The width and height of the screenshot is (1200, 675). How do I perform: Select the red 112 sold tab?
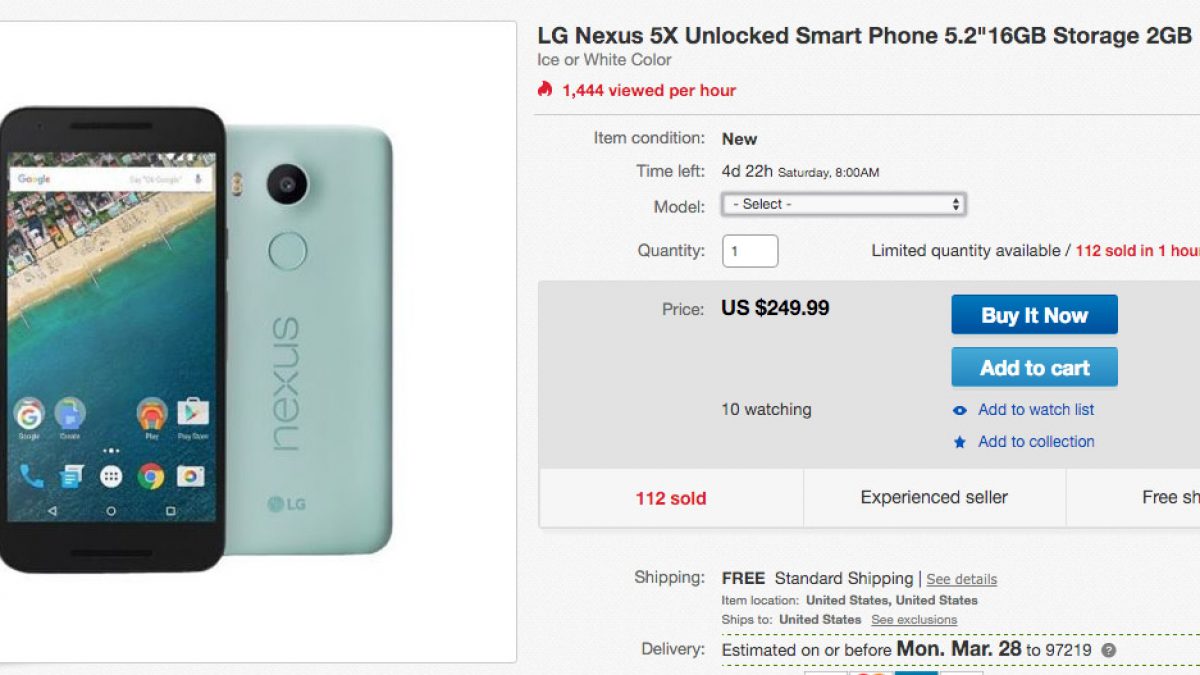pos(671,497)
